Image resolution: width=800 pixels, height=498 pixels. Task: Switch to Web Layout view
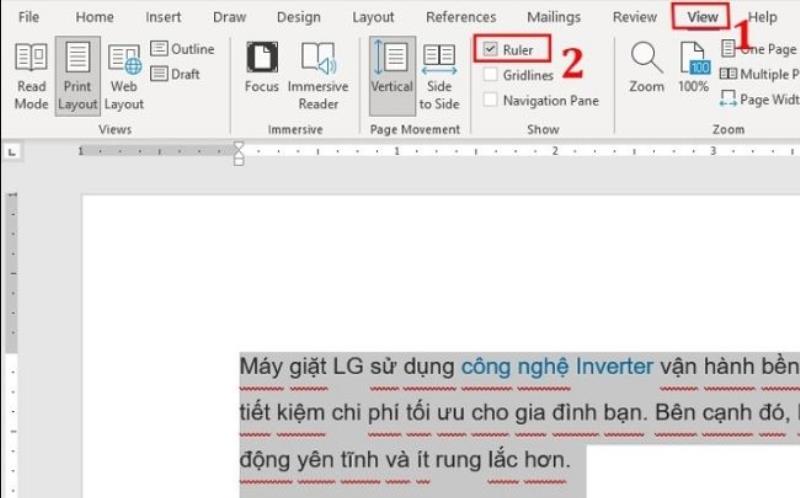click(124, 77)
